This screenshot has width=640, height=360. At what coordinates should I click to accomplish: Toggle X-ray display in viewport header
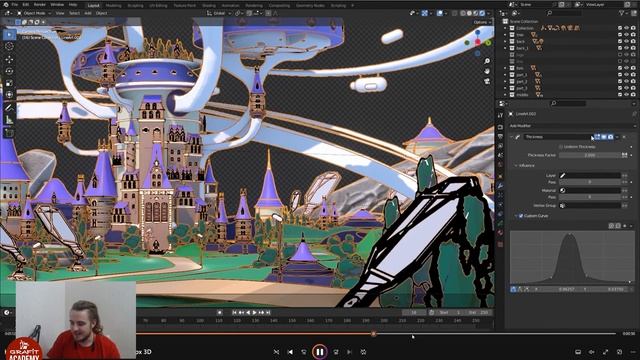point(455,13)
